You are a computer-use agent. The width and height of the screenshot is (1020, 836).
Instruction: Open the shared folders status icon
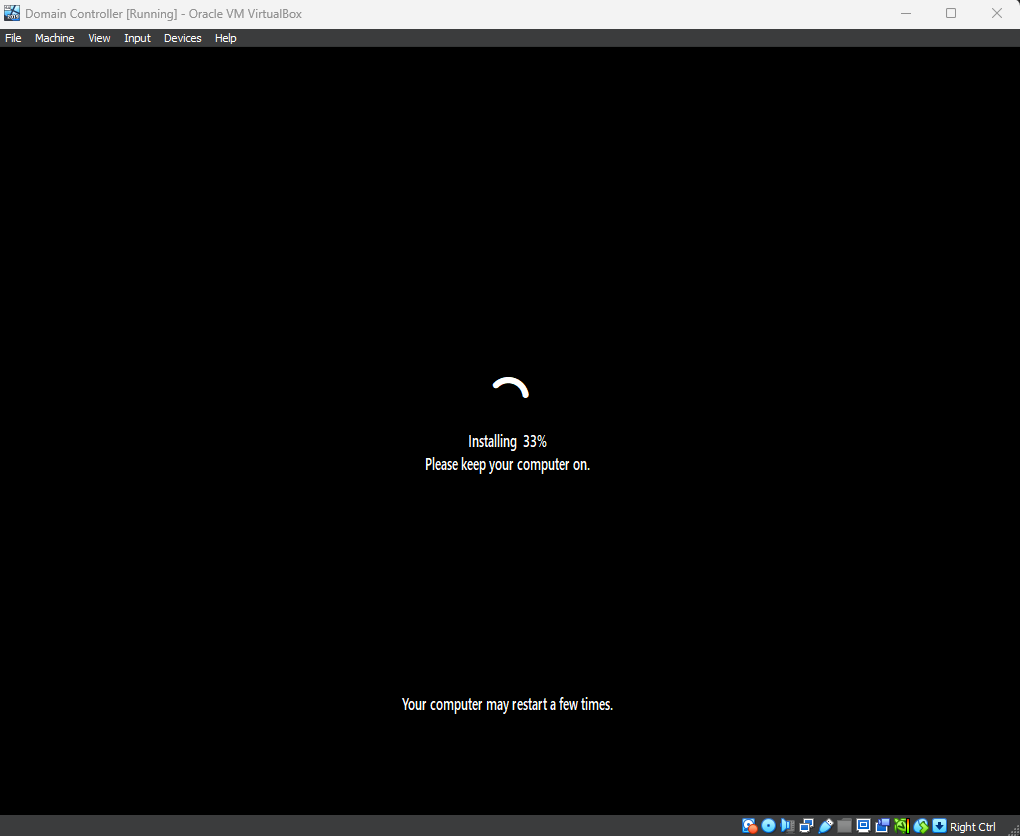pos(844,826)
